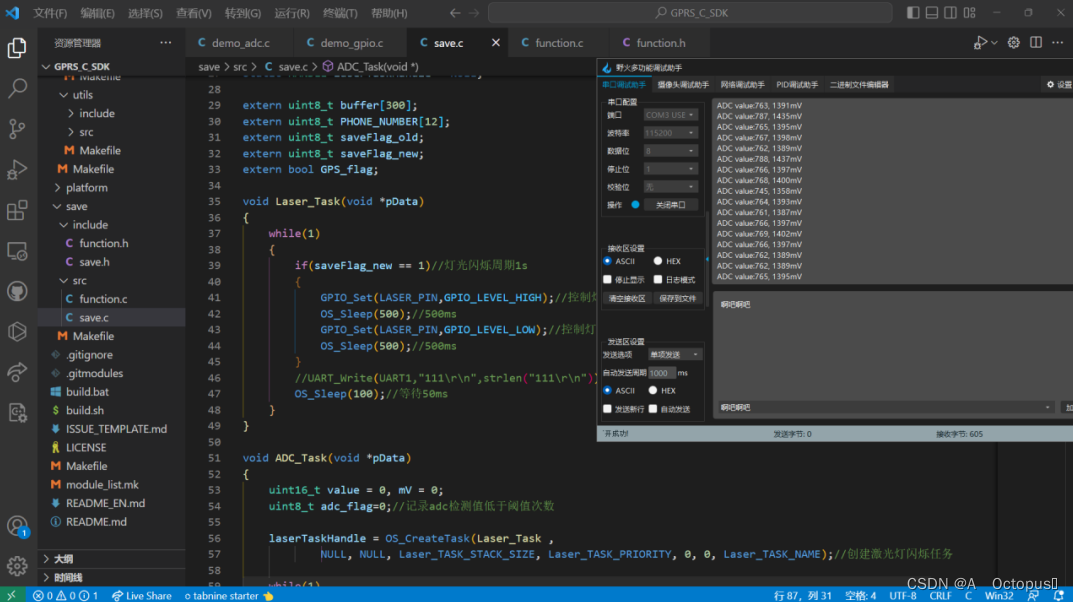1073x602 pixels.
Task: Switch to 网络调试助手 tab in serial tool
Action: (x=742, y=85)
